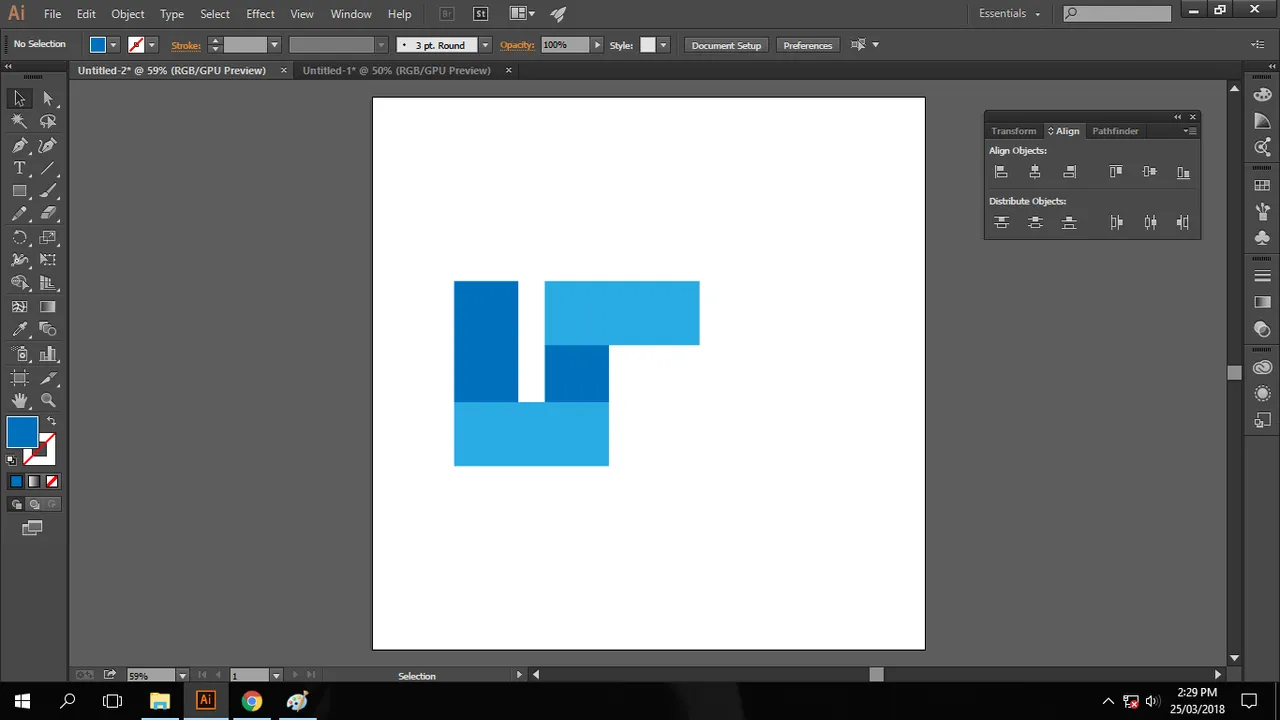This screenshot has height=720, width=1280.
Task: Expand the stroke weight dropdown
Action: coord(274,45)
